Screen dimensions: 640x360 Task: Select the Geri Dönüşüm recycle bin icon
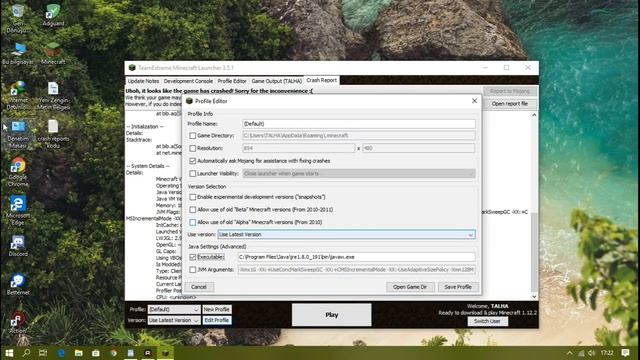tap(18, 18)
